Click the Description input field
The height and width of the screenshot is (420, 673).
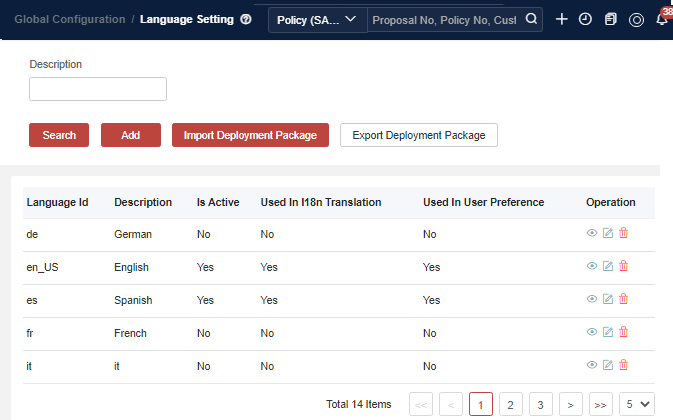(98, 89)
